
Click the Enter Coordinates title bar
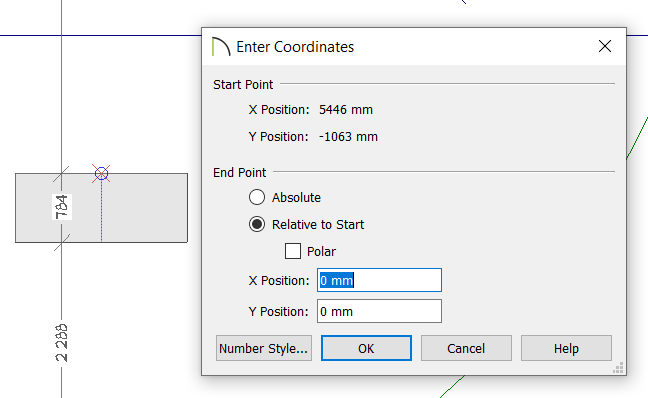tap(413, 47)
